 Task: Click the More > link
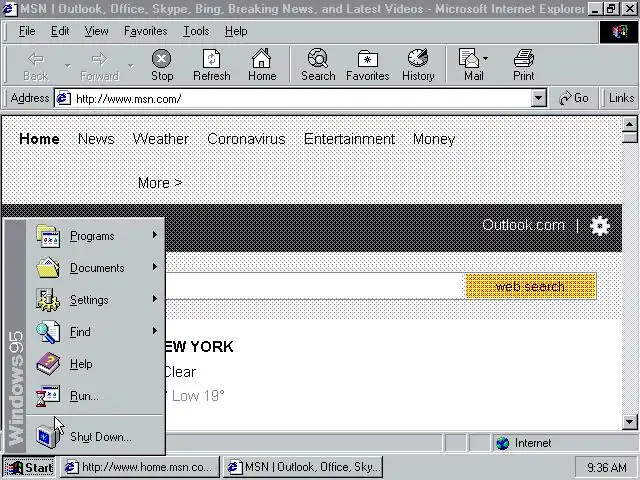(160, 183)
